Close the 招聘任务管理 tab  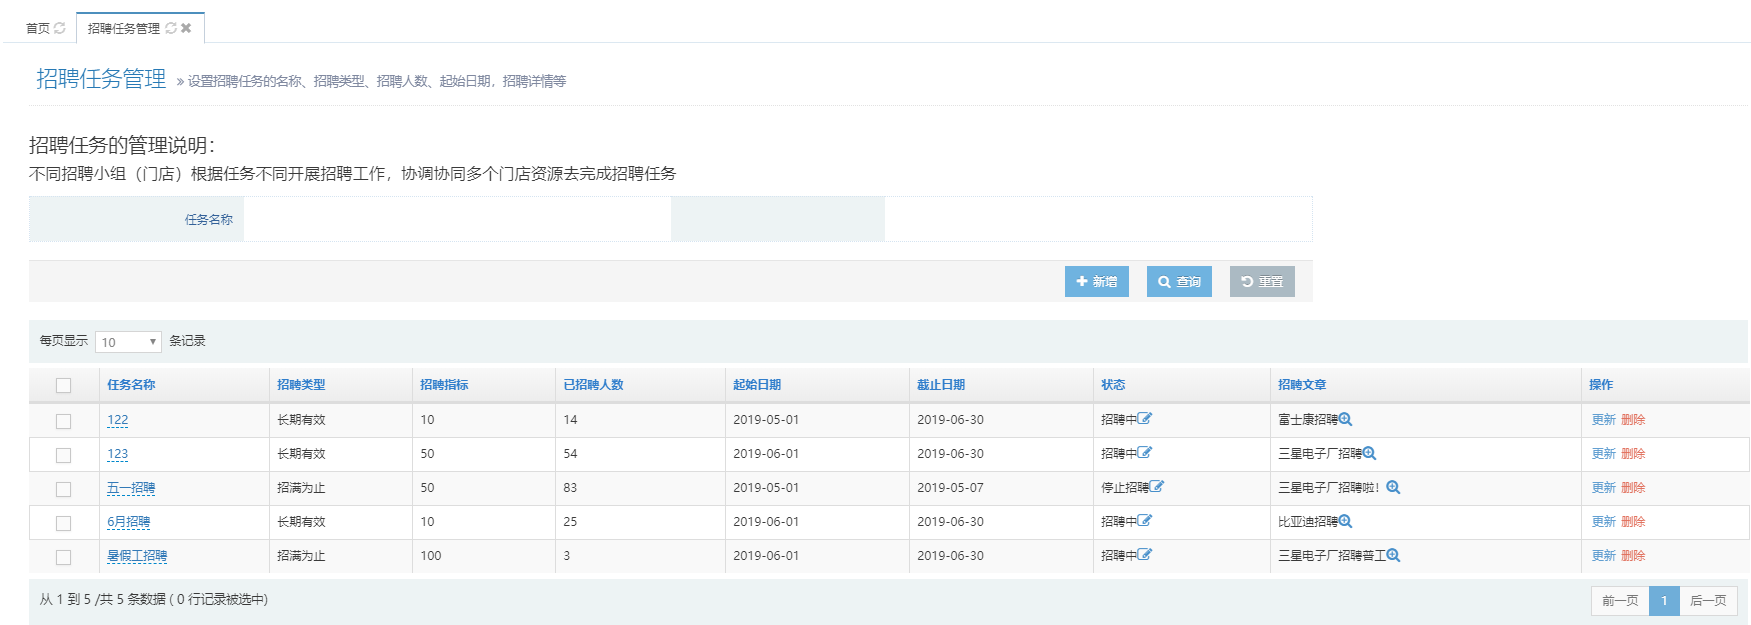coord(186,28)
